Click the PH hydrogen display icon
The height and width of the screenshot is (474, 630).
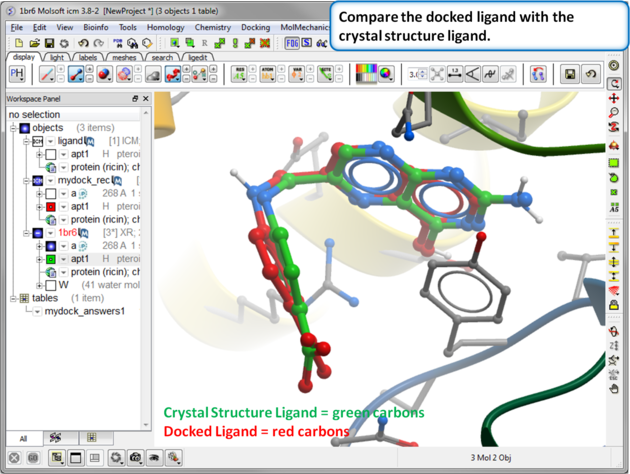tap(17, 75)
